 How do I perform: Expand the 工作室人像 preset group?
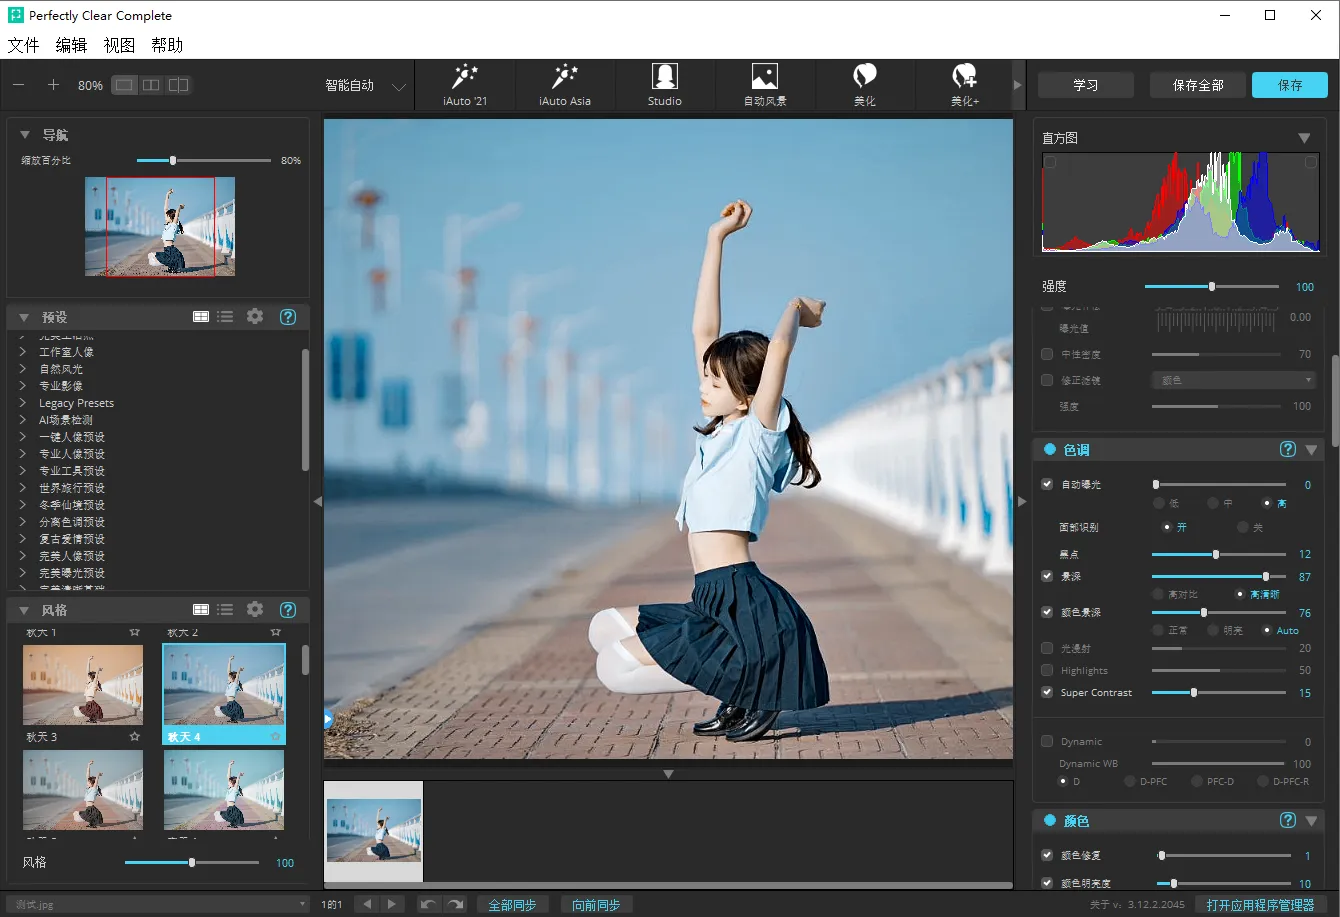pyautogui.click(x=23, y=352)
